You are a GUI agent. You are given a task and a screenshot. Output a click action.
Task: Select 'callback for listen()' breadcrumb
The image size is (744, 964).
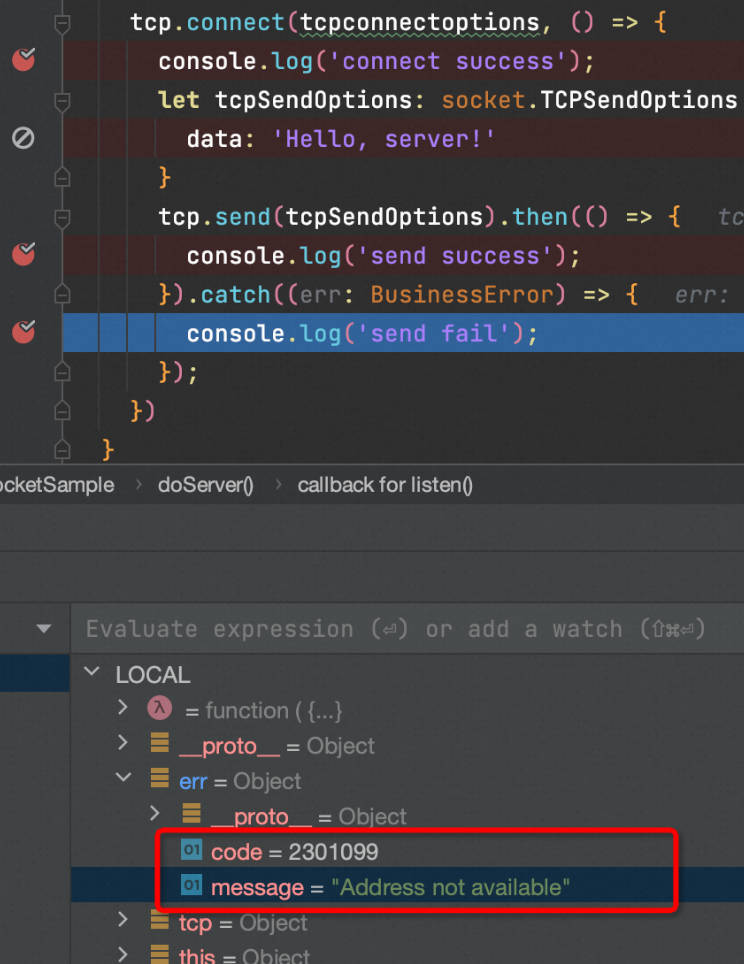[385, 485]
